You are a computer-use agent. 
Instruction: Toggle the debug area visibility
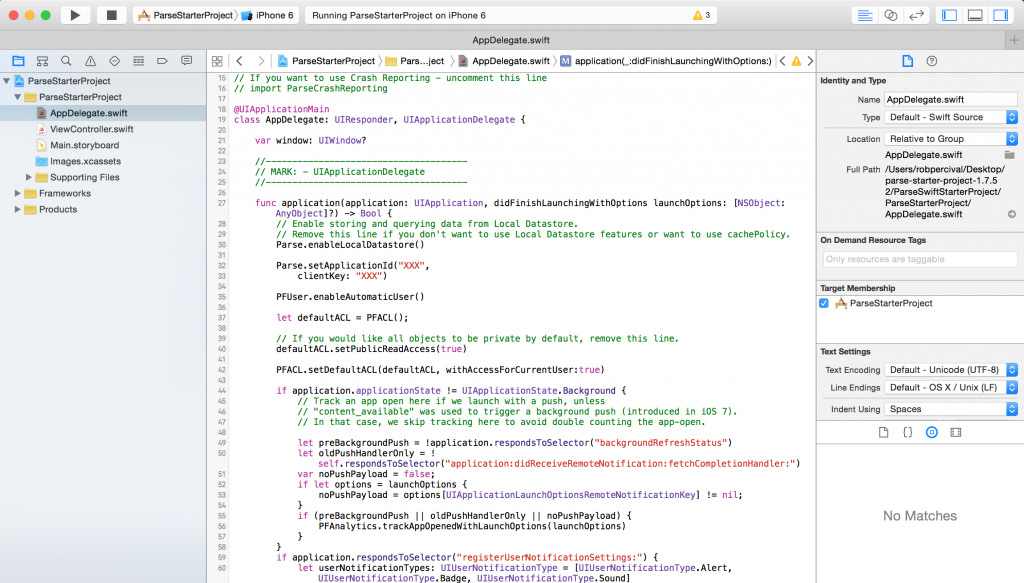(x=975, y=14)
